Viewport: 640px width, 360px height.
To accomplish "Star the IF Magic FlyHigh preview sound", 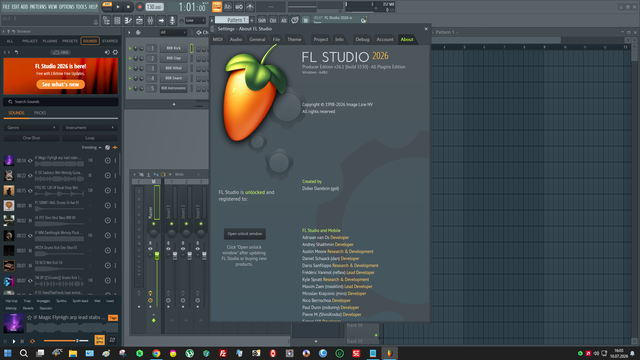I will pyautogui.click(x=29, y=317).
